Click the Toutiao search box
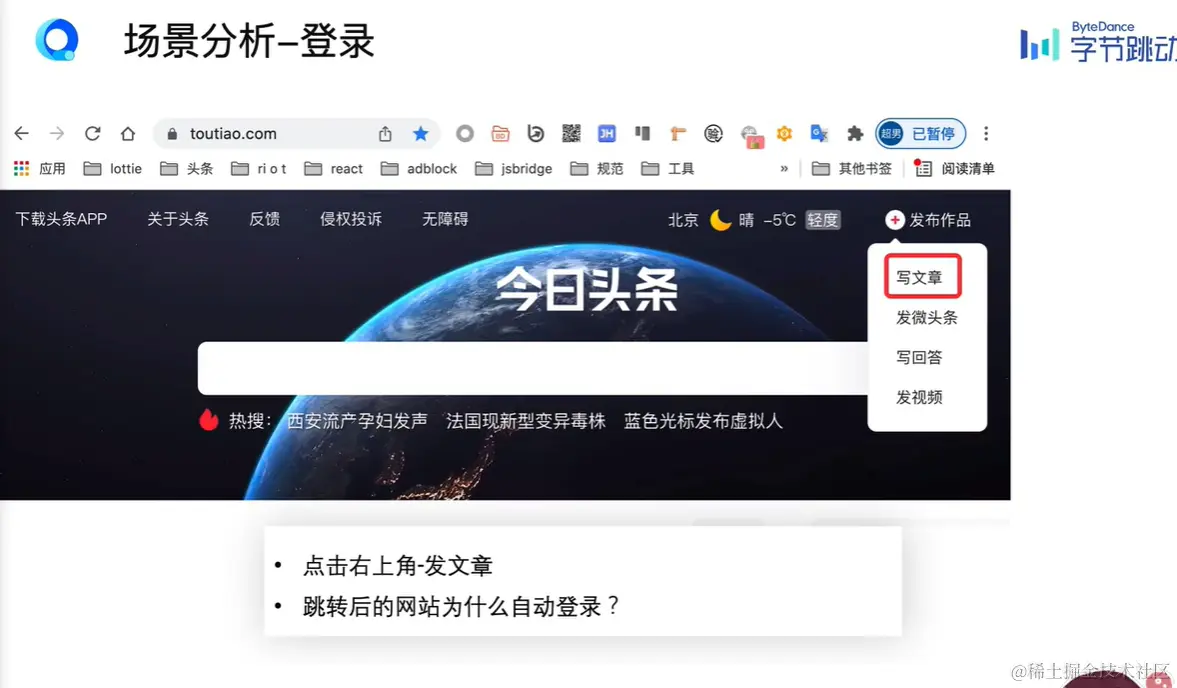Screen dimensions: 1177x688 (x=533, y=368)
